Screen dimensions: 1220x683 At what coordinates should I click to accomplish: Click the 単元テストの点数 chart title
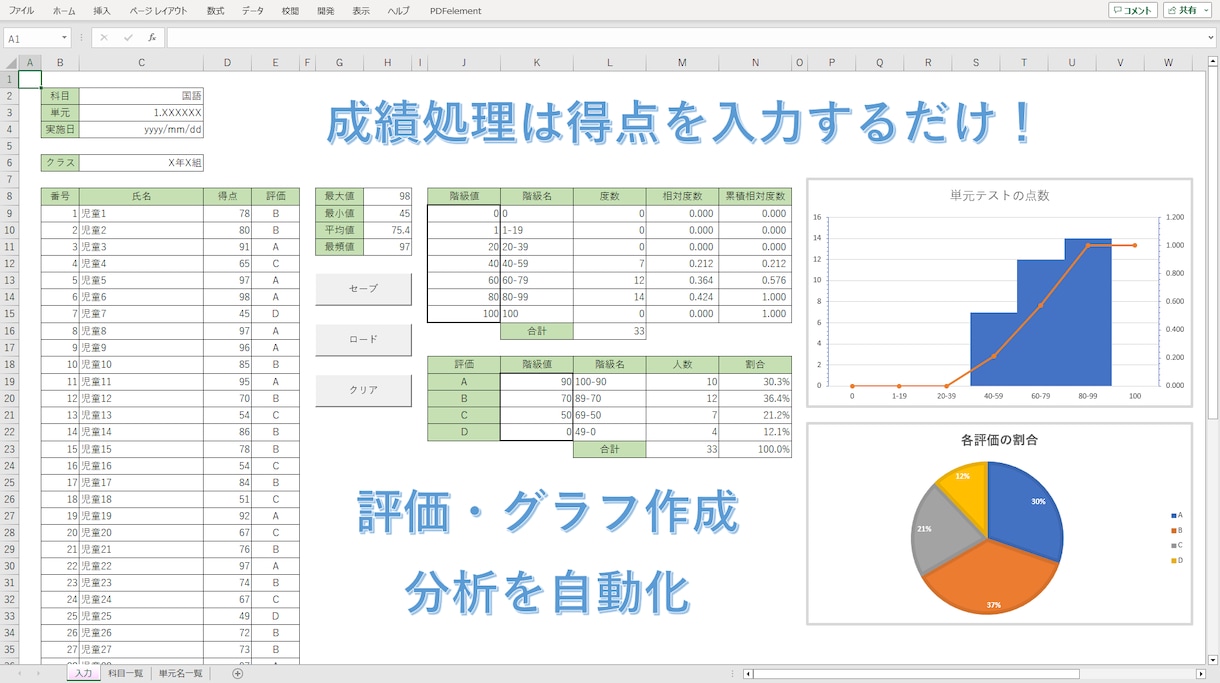(x=999, y=195)
